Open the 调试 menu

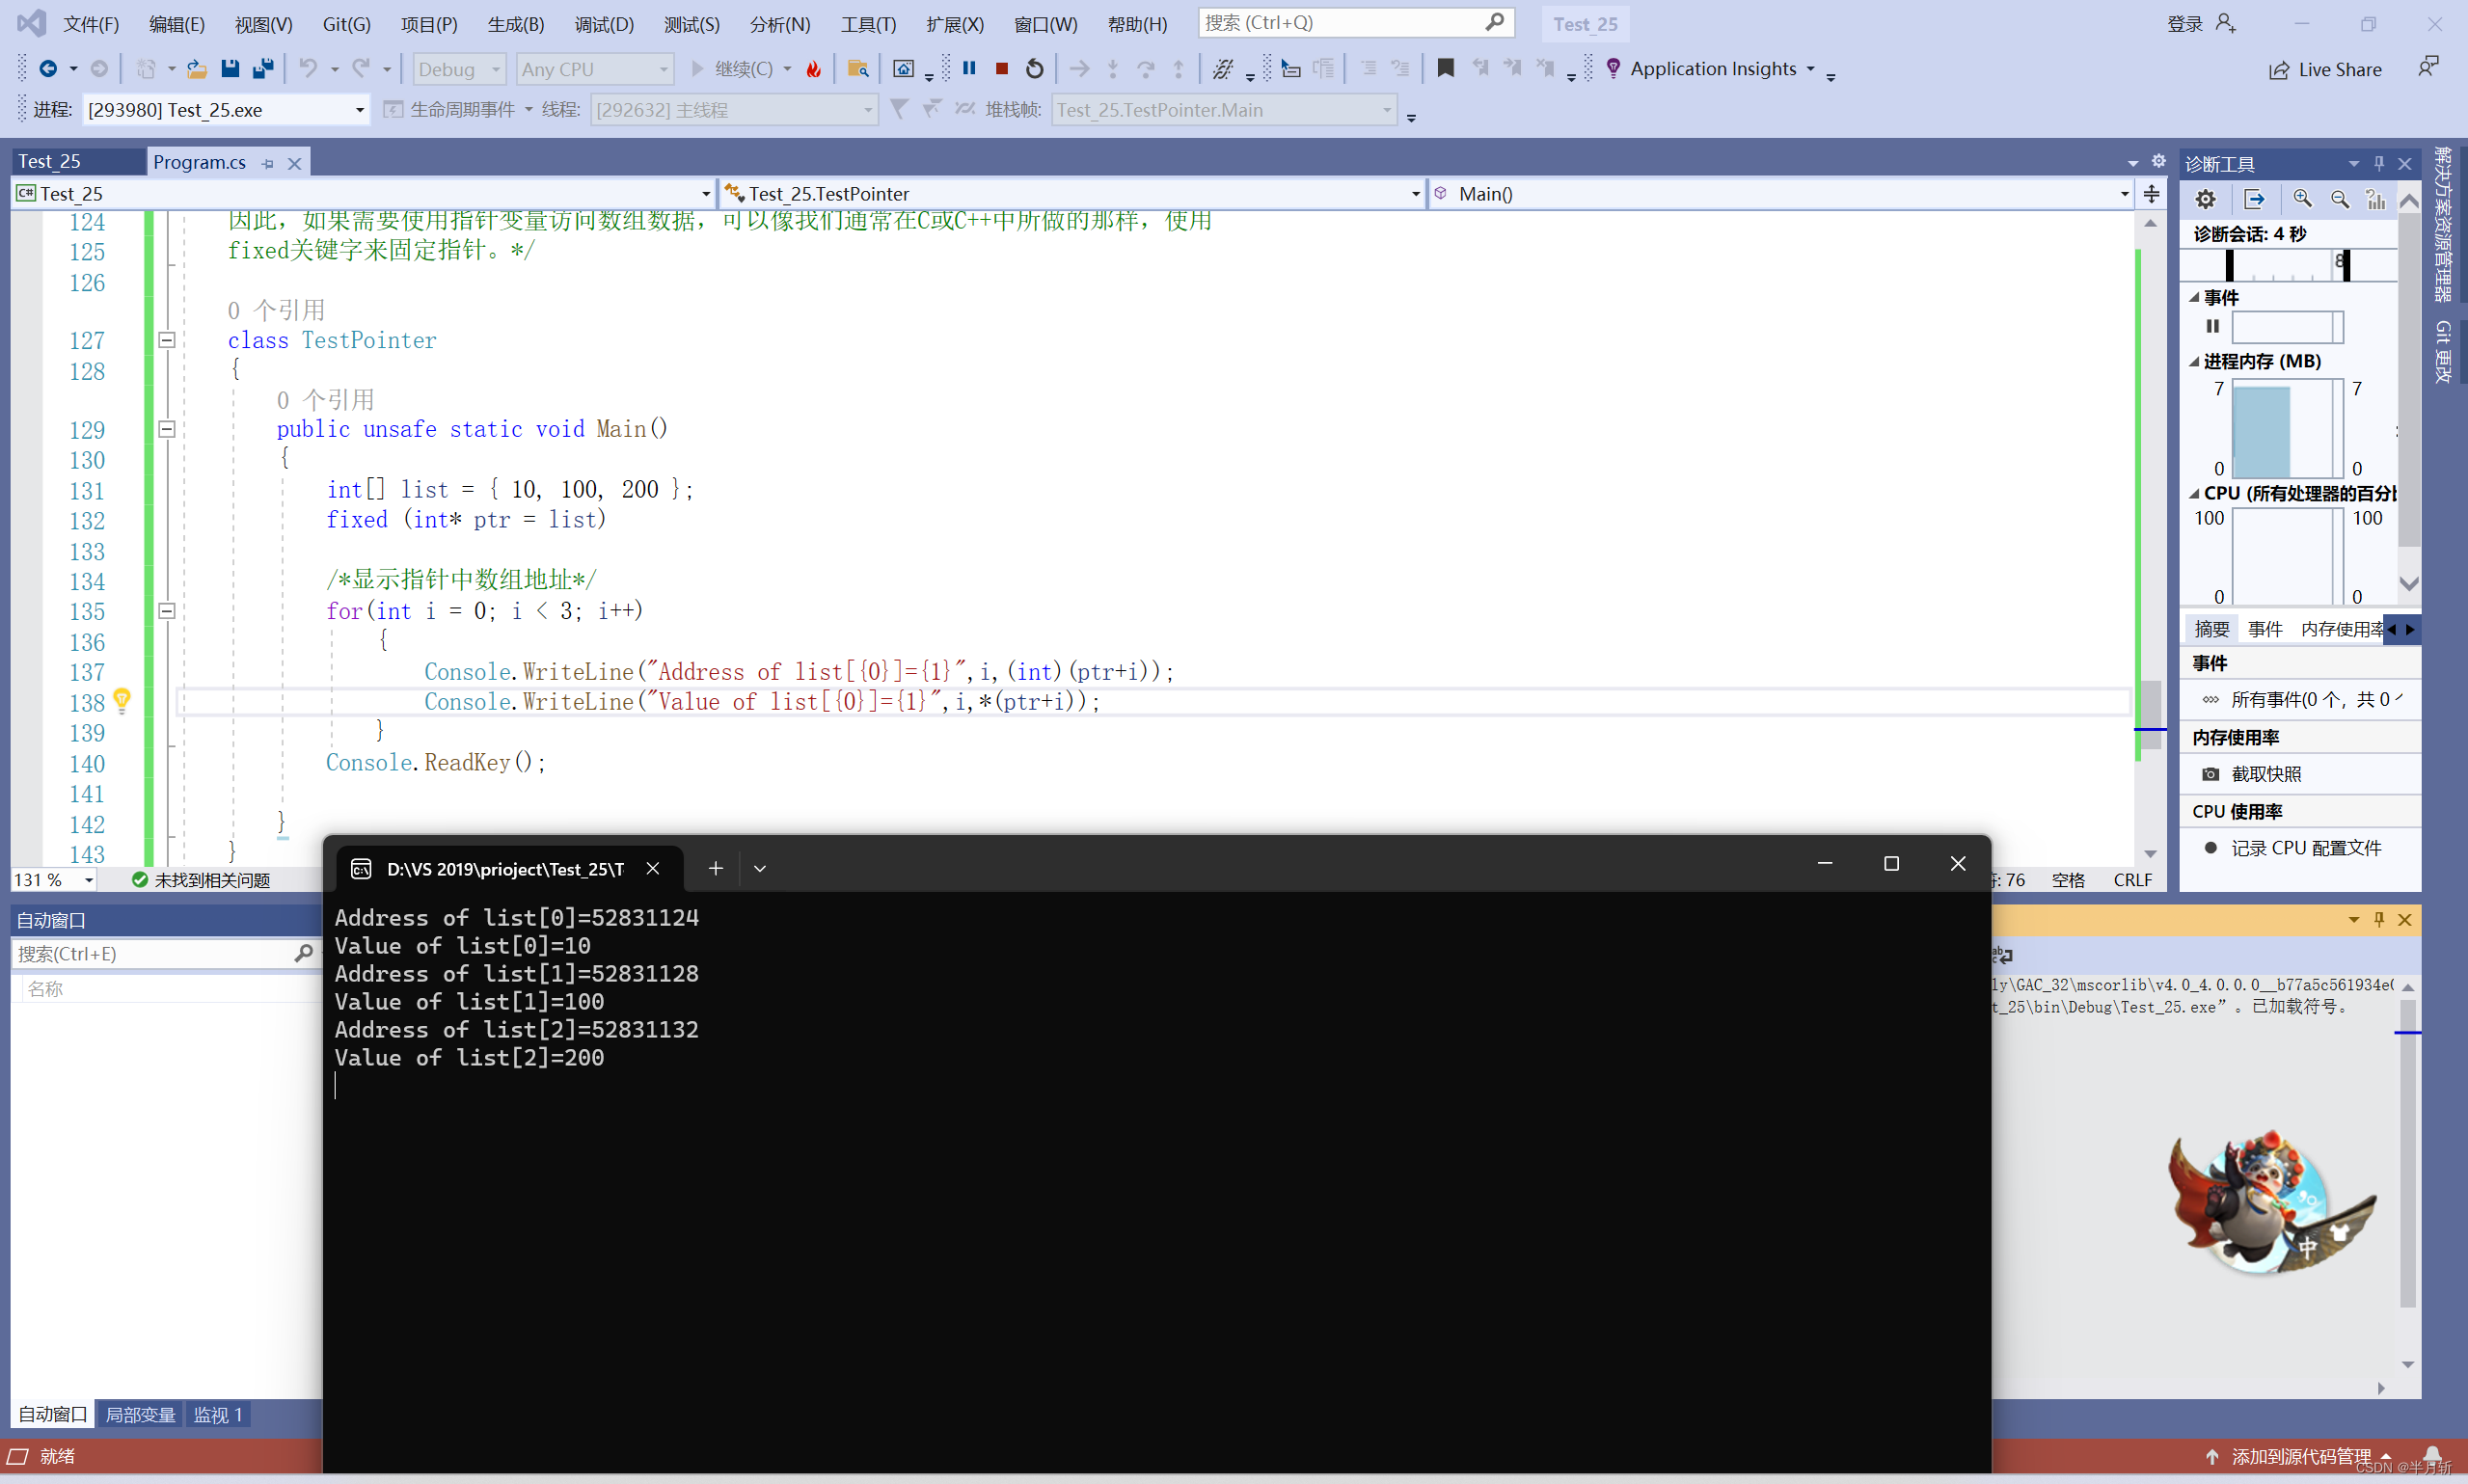click(x=601, y=23)
